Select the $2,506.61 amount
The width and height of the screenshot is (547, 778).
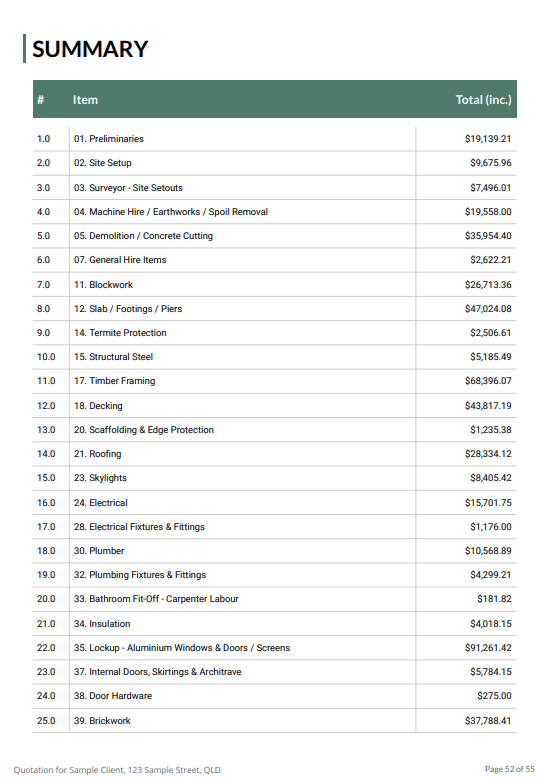[491, 333]
